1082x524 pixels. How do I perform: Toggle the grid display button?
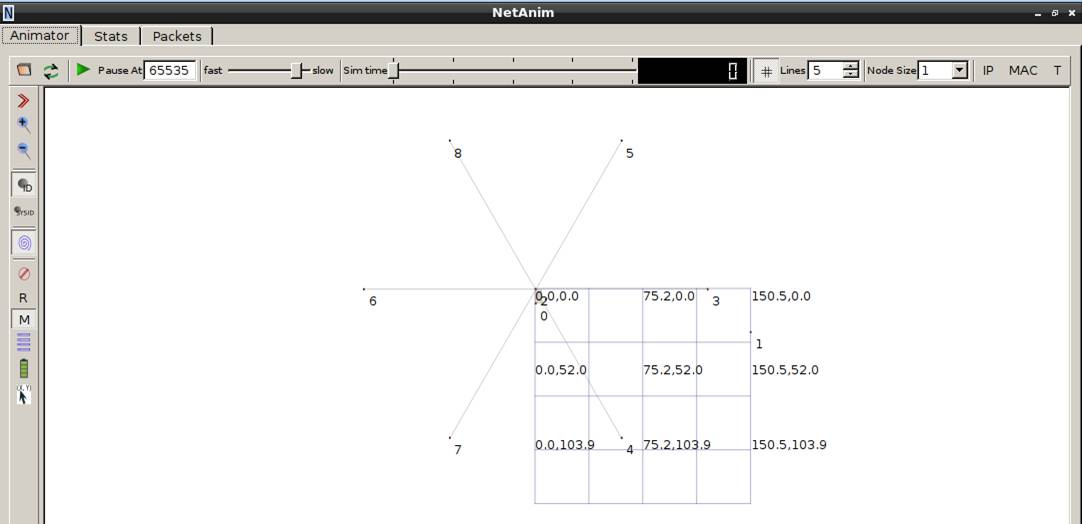(766, 71)
